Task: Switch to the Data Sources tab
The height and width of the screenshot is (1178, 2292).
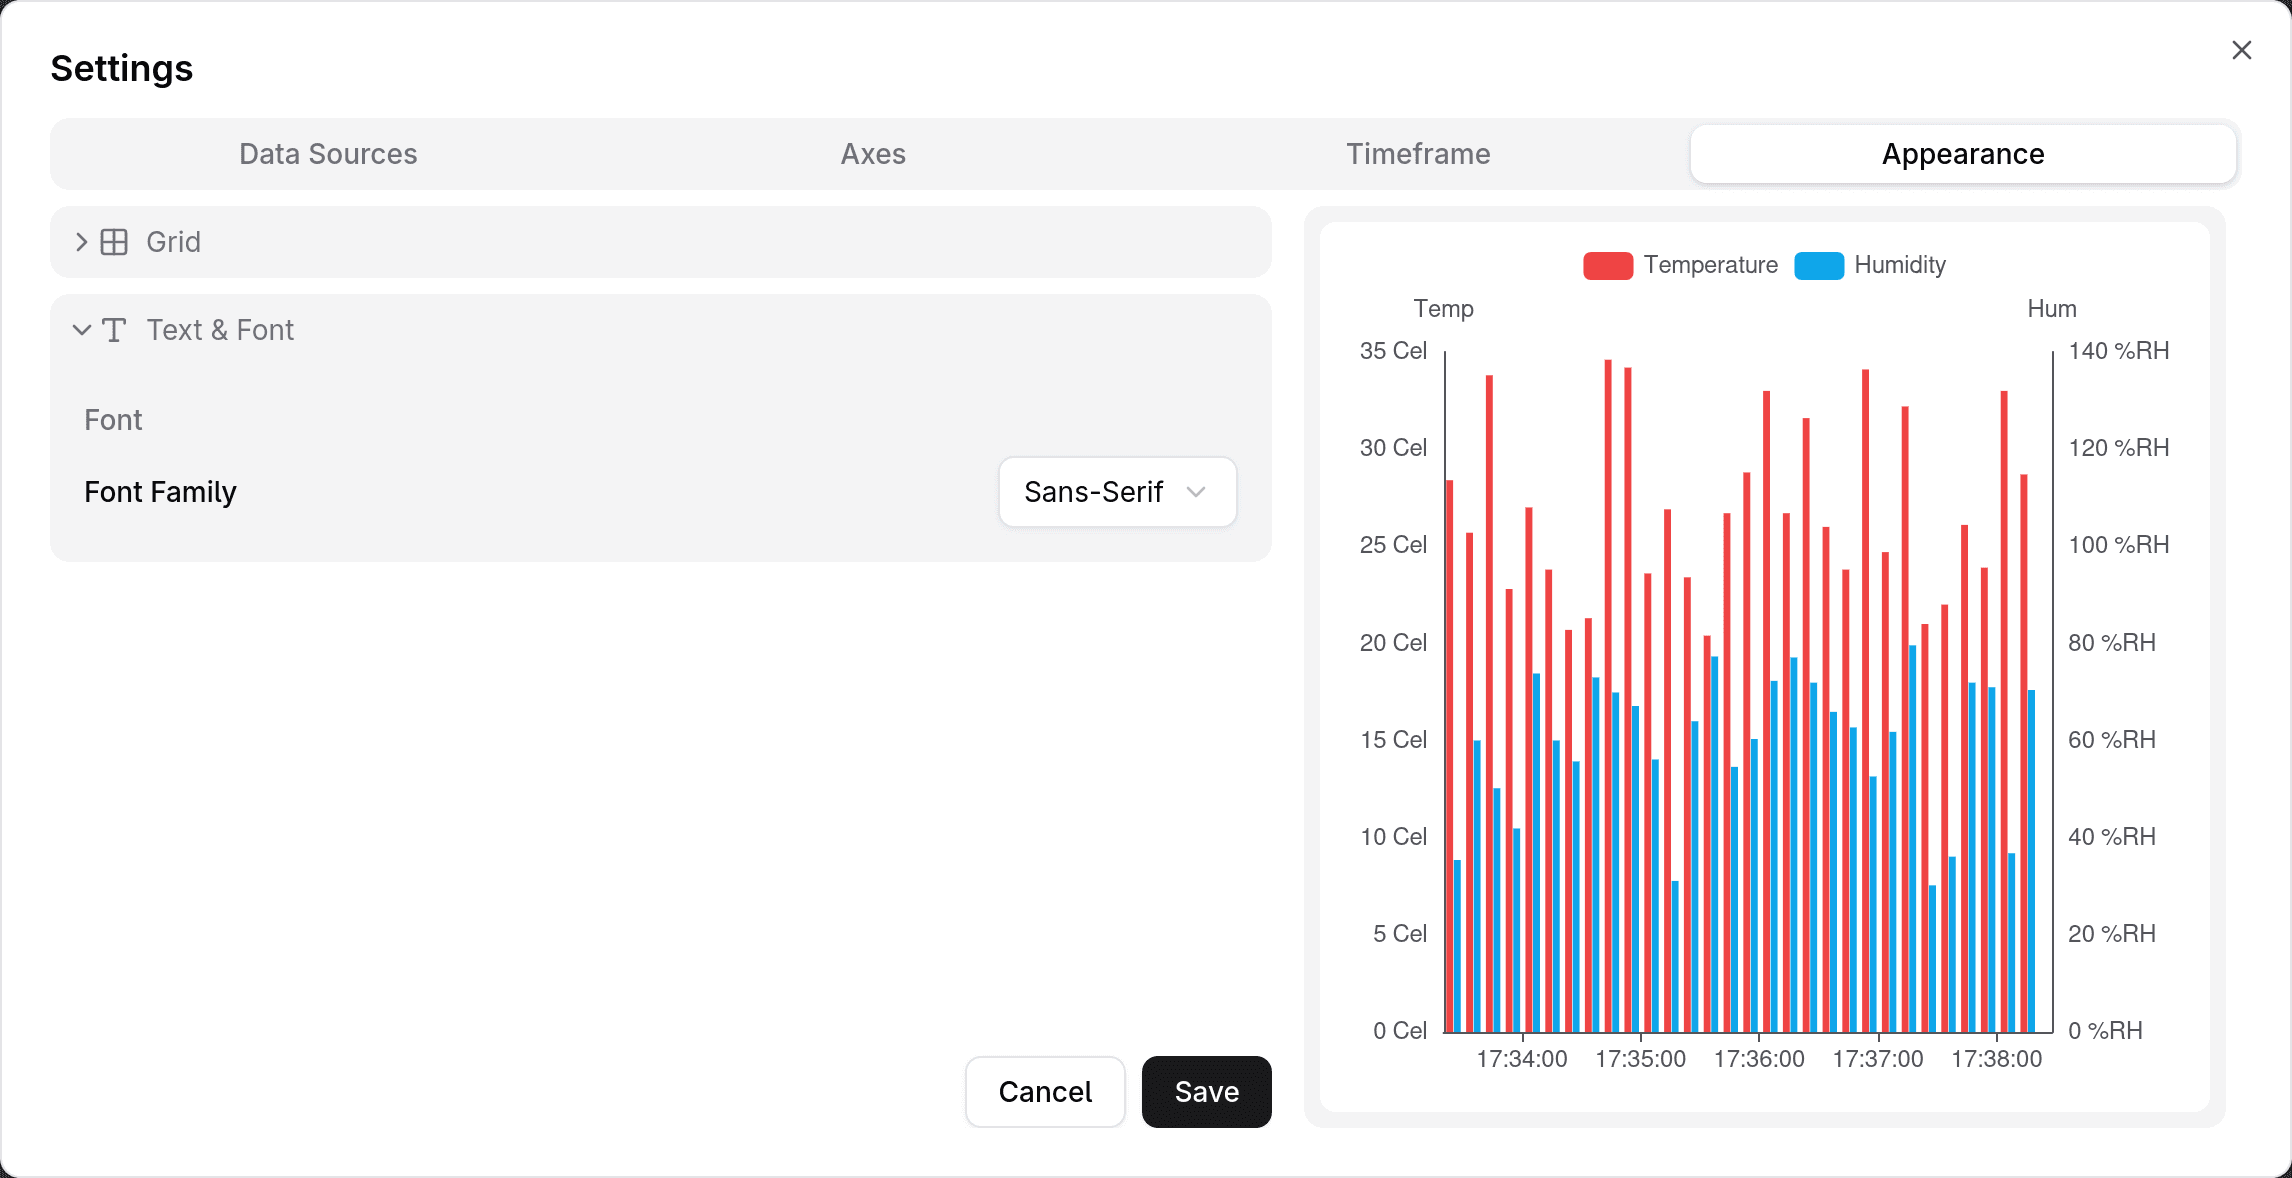Action: (328, 154)
